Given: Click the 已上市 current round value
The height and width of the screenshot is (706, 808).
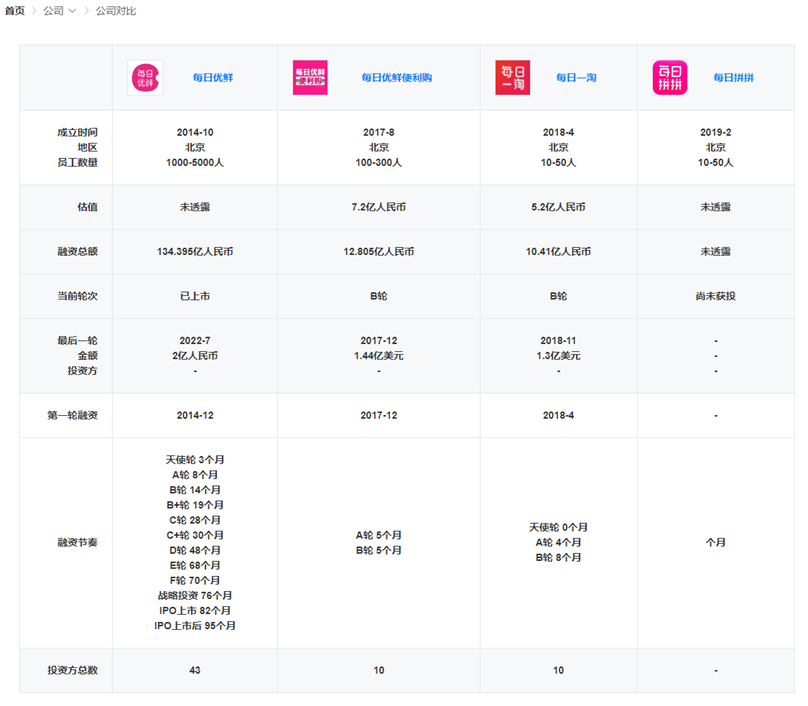Looking at the screenshot, I should [195, 296].
